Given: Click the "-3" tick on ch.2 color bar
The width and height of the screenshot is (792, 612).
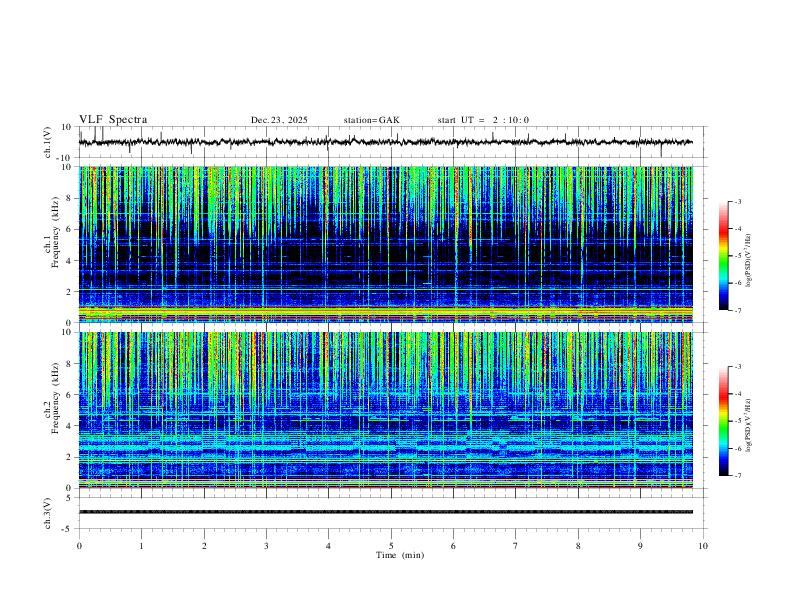Looking at the screenshot, I should (738, 367).
